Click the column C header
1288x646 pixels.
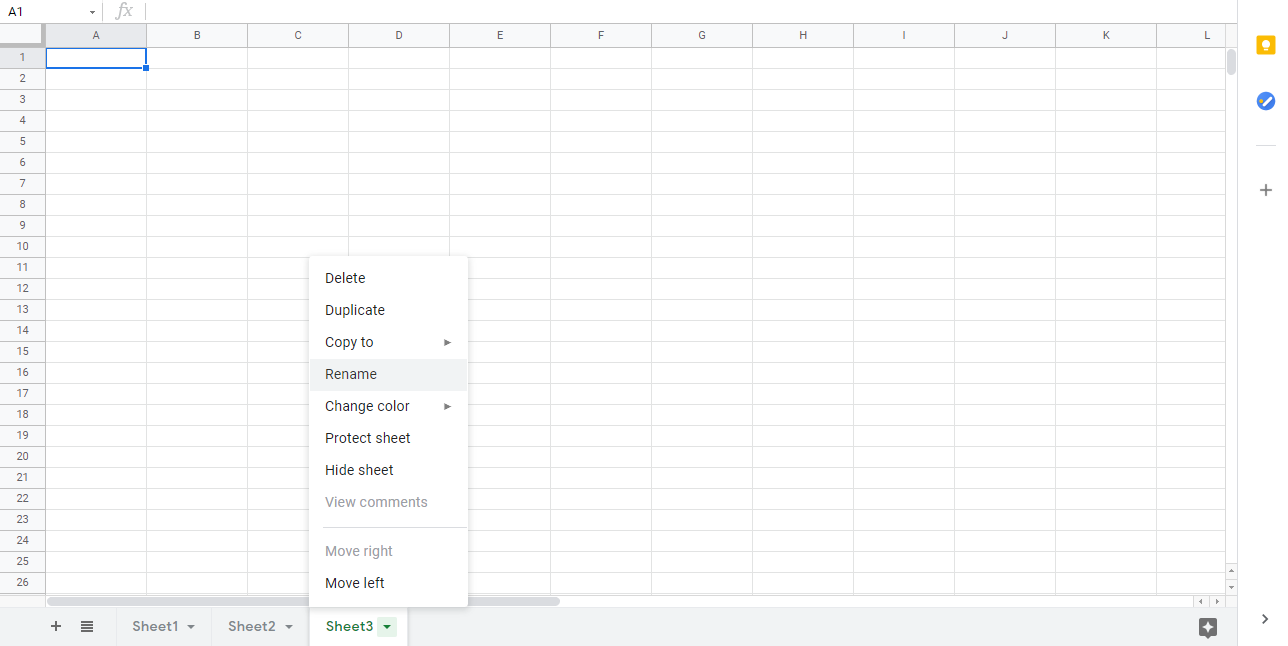pyautogui.click(x=298, y=35)
